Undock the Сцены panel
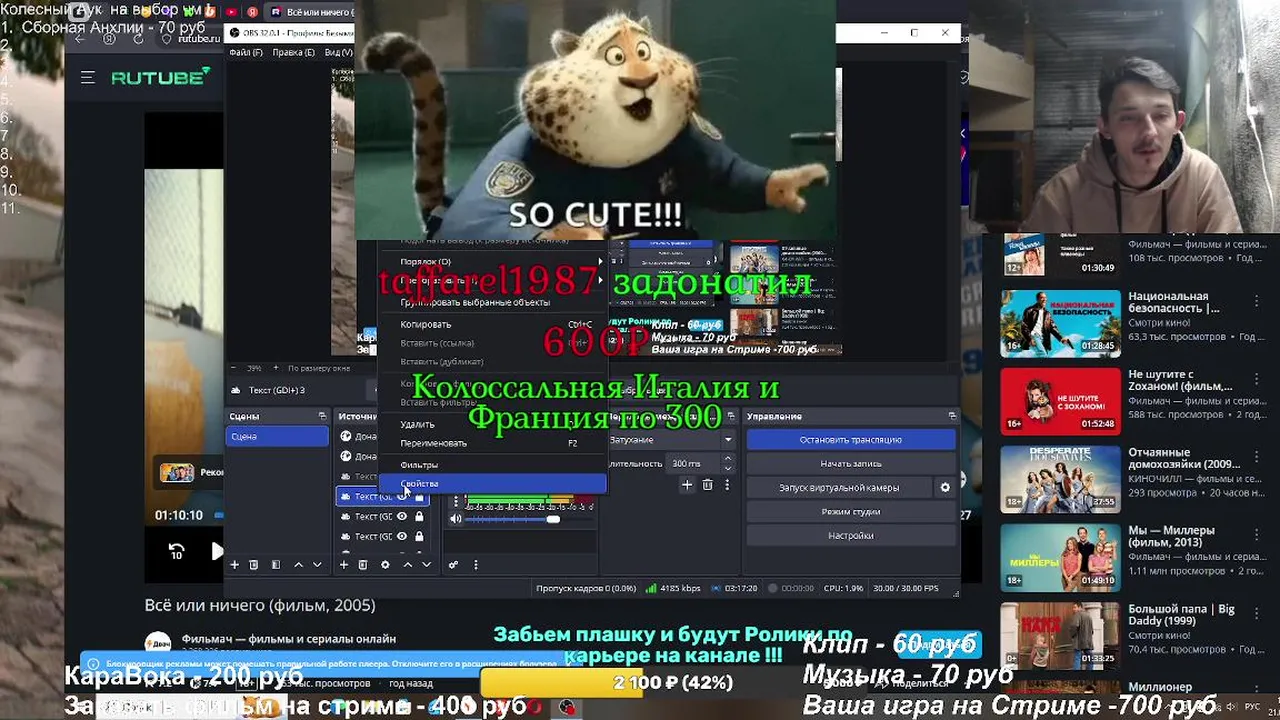This screenshot has height=720, width=1280. pos(322,416)
